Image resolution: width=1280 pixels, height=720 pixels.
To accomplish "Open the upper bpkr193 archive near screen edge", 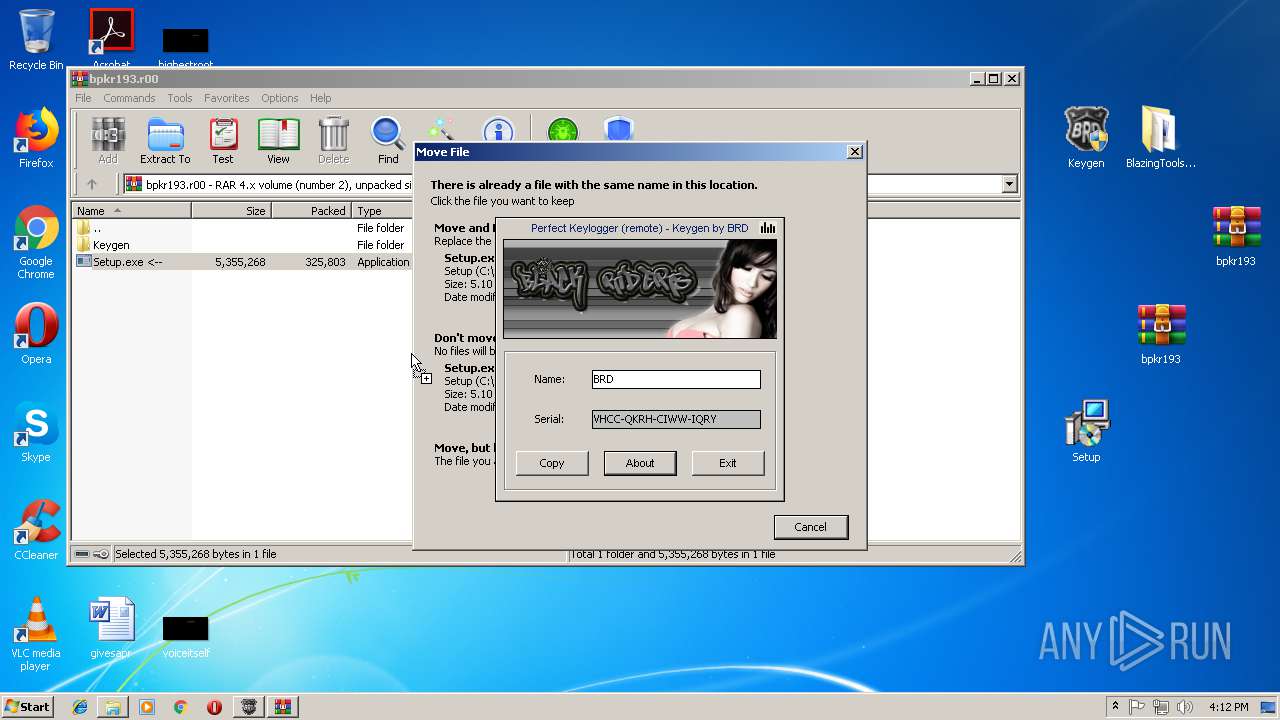I will pos(1236,236).
